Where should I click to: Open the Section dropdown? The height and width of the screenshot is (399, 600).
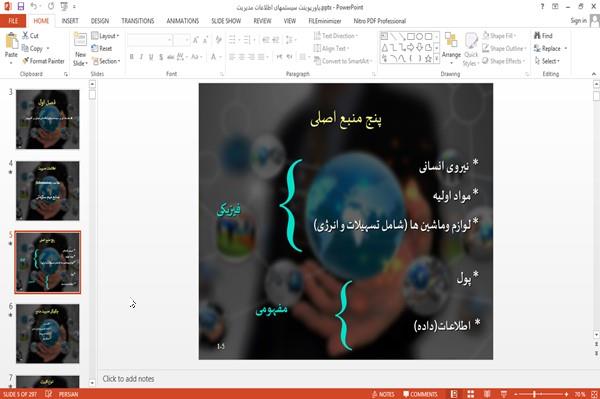pos(106,61)
